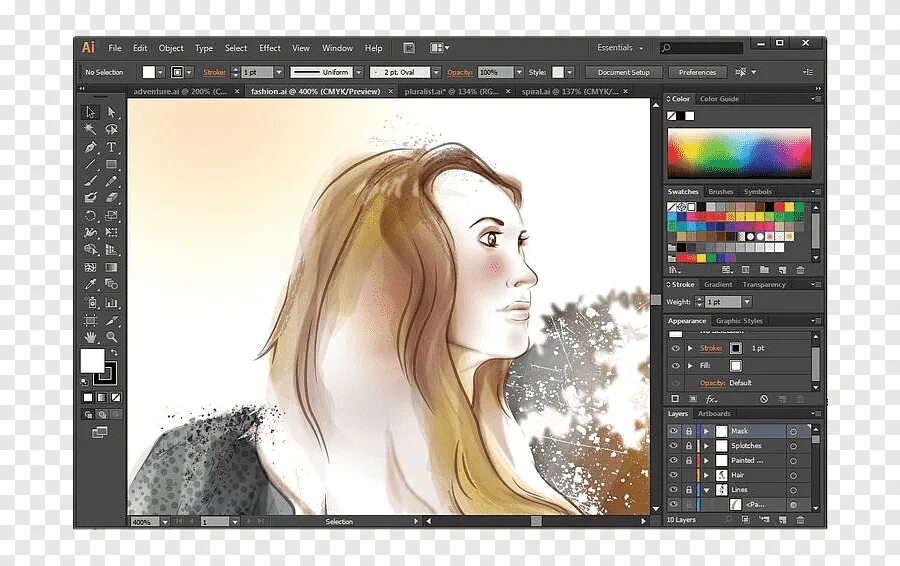Collapse the Lines layer
This screenshot has width=900, height=566.
pyautogui.click(x=707, y=490)
